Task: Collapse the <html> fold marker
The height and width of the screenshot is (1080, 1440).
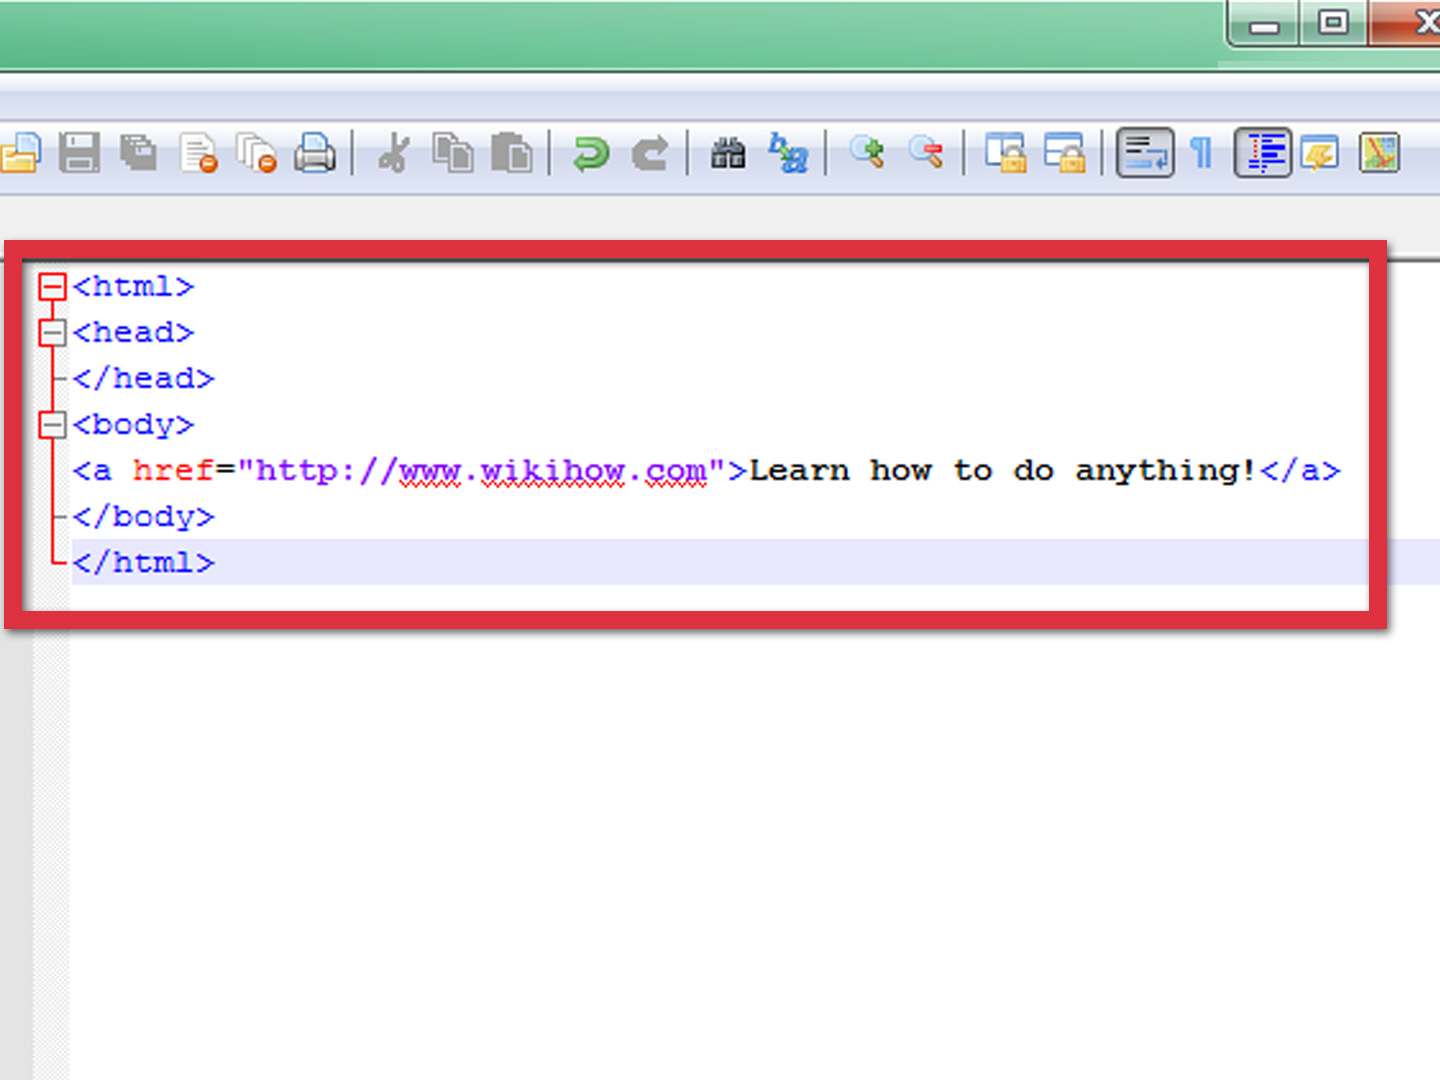Action: coord(52,287)
